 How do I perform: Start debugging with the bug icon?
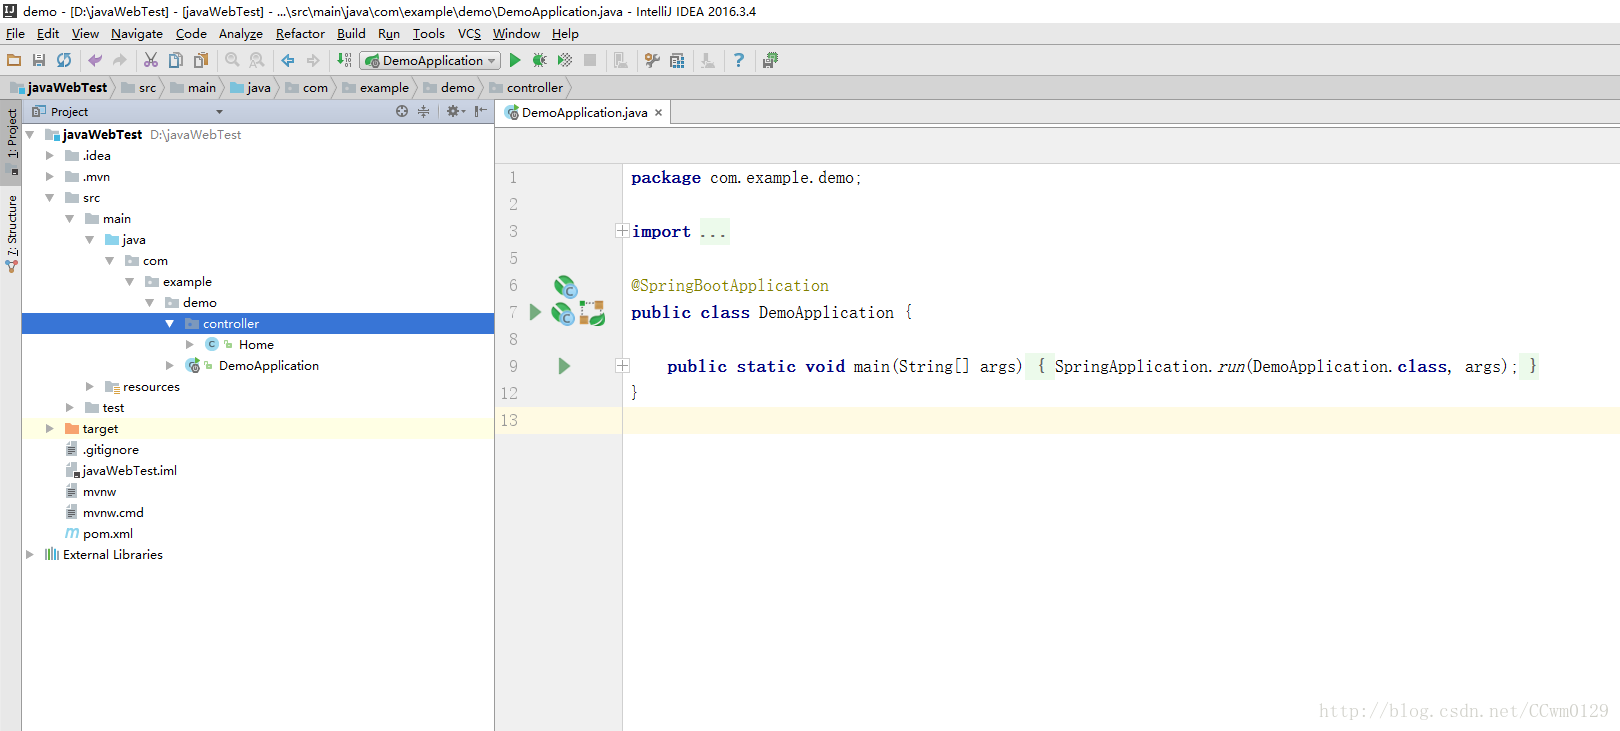[x=540, y=60]
